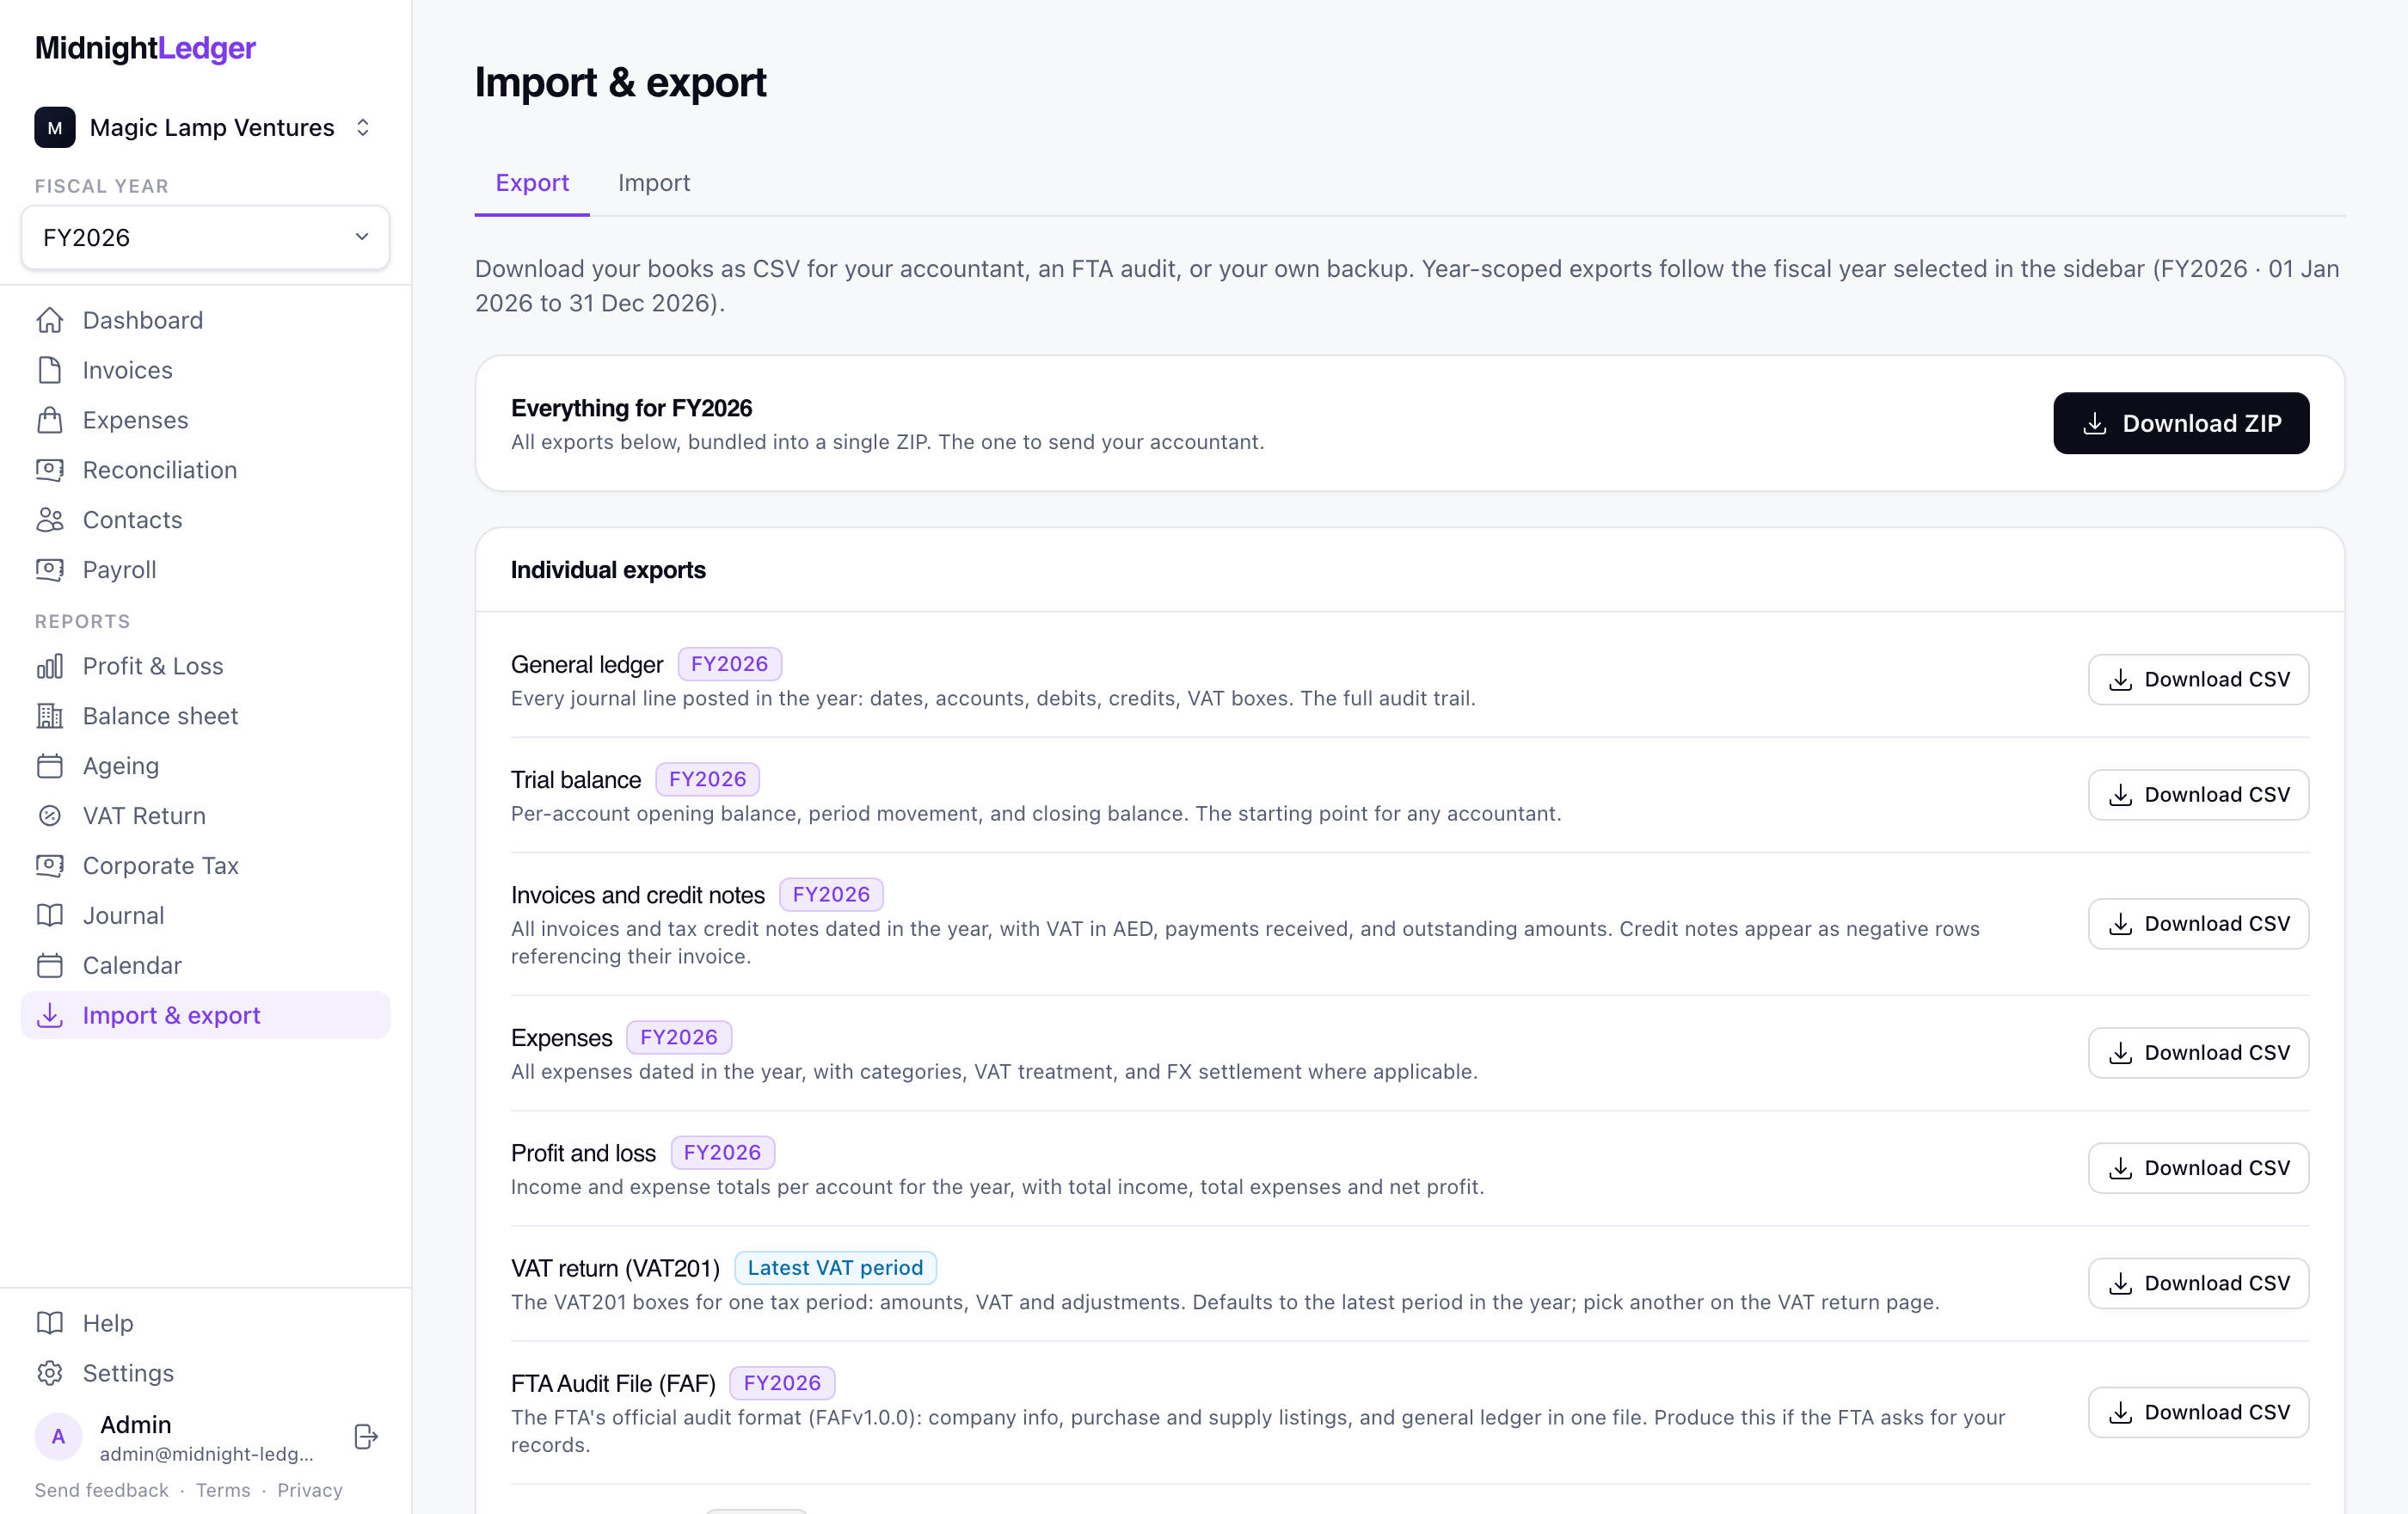Image resolution: width=2408 pixels, height=1514 pixels.
Task: Click the "Everything for FY2026" title
Action: pyautogui.click(x=631, y=408)
